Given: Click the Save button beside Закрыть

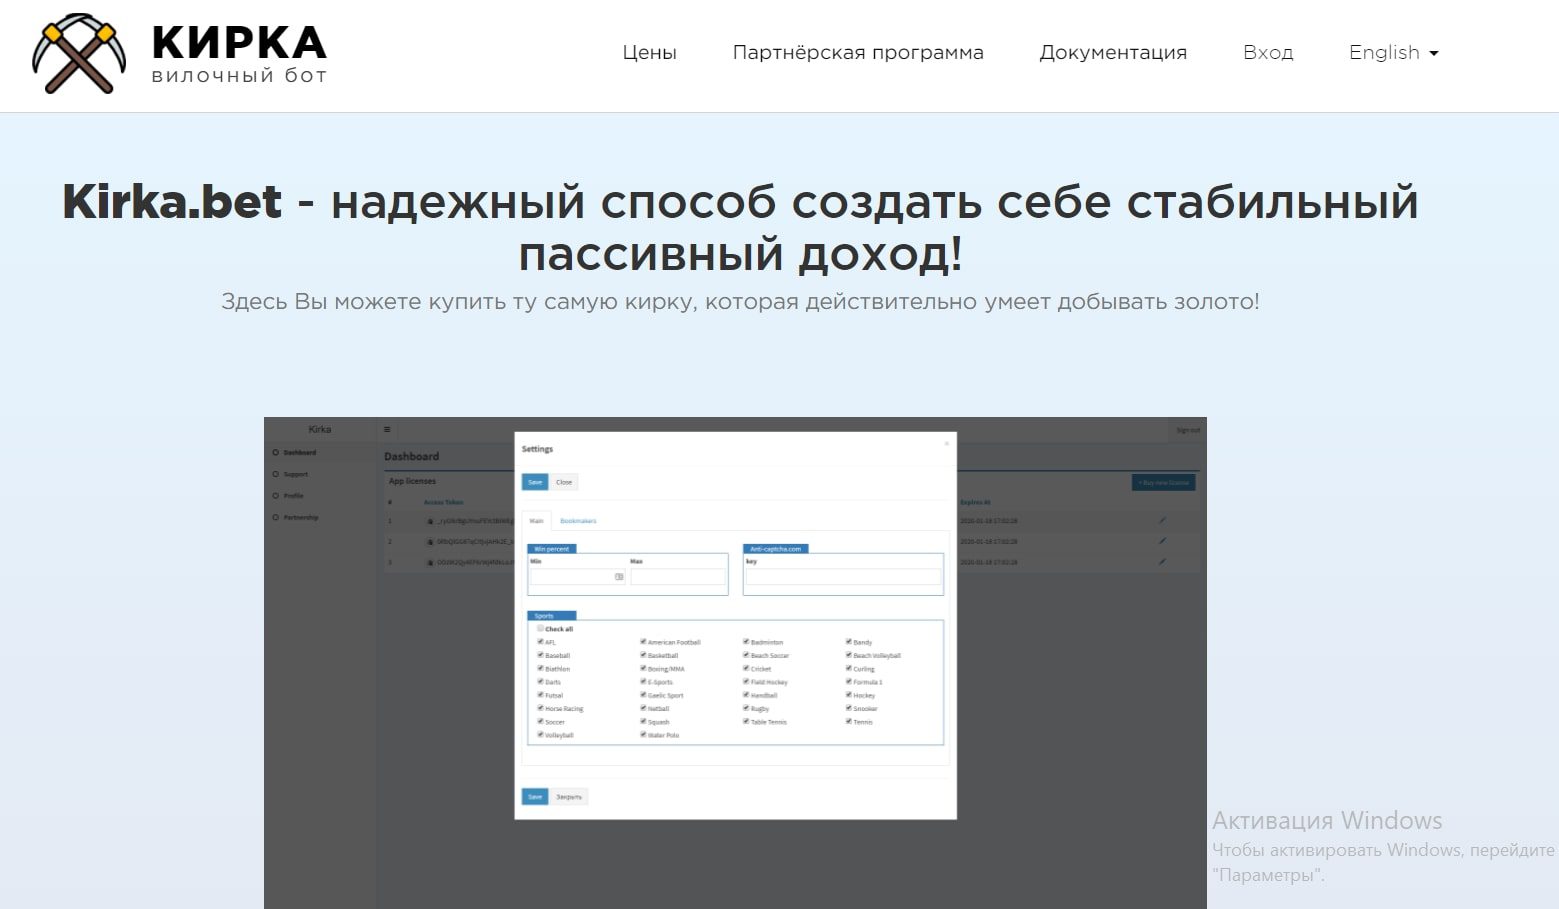Looking at the screenshot, I should (535, 797).
